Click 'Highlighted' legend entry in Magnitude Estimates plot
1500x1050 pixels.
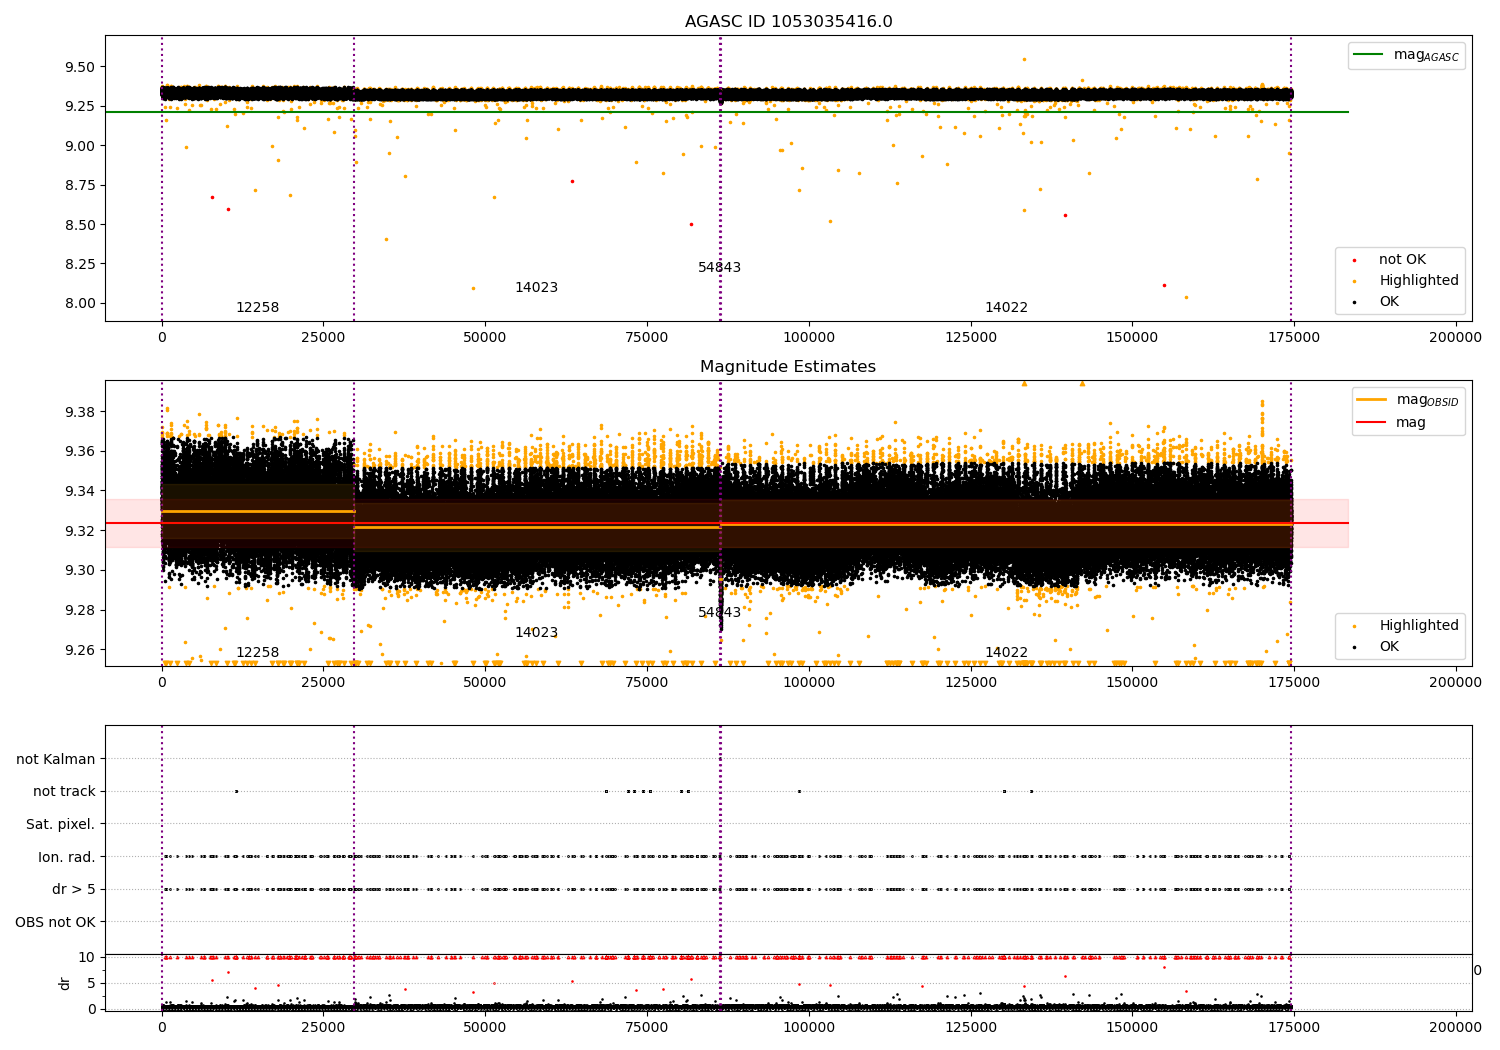click(1419, 626)
